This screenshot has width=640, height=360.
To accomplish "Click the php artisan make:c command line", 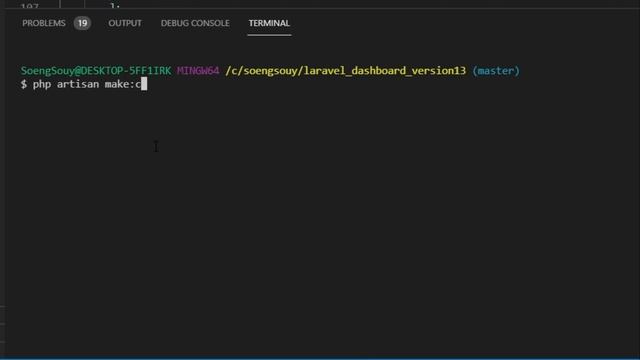I will 84,84.
